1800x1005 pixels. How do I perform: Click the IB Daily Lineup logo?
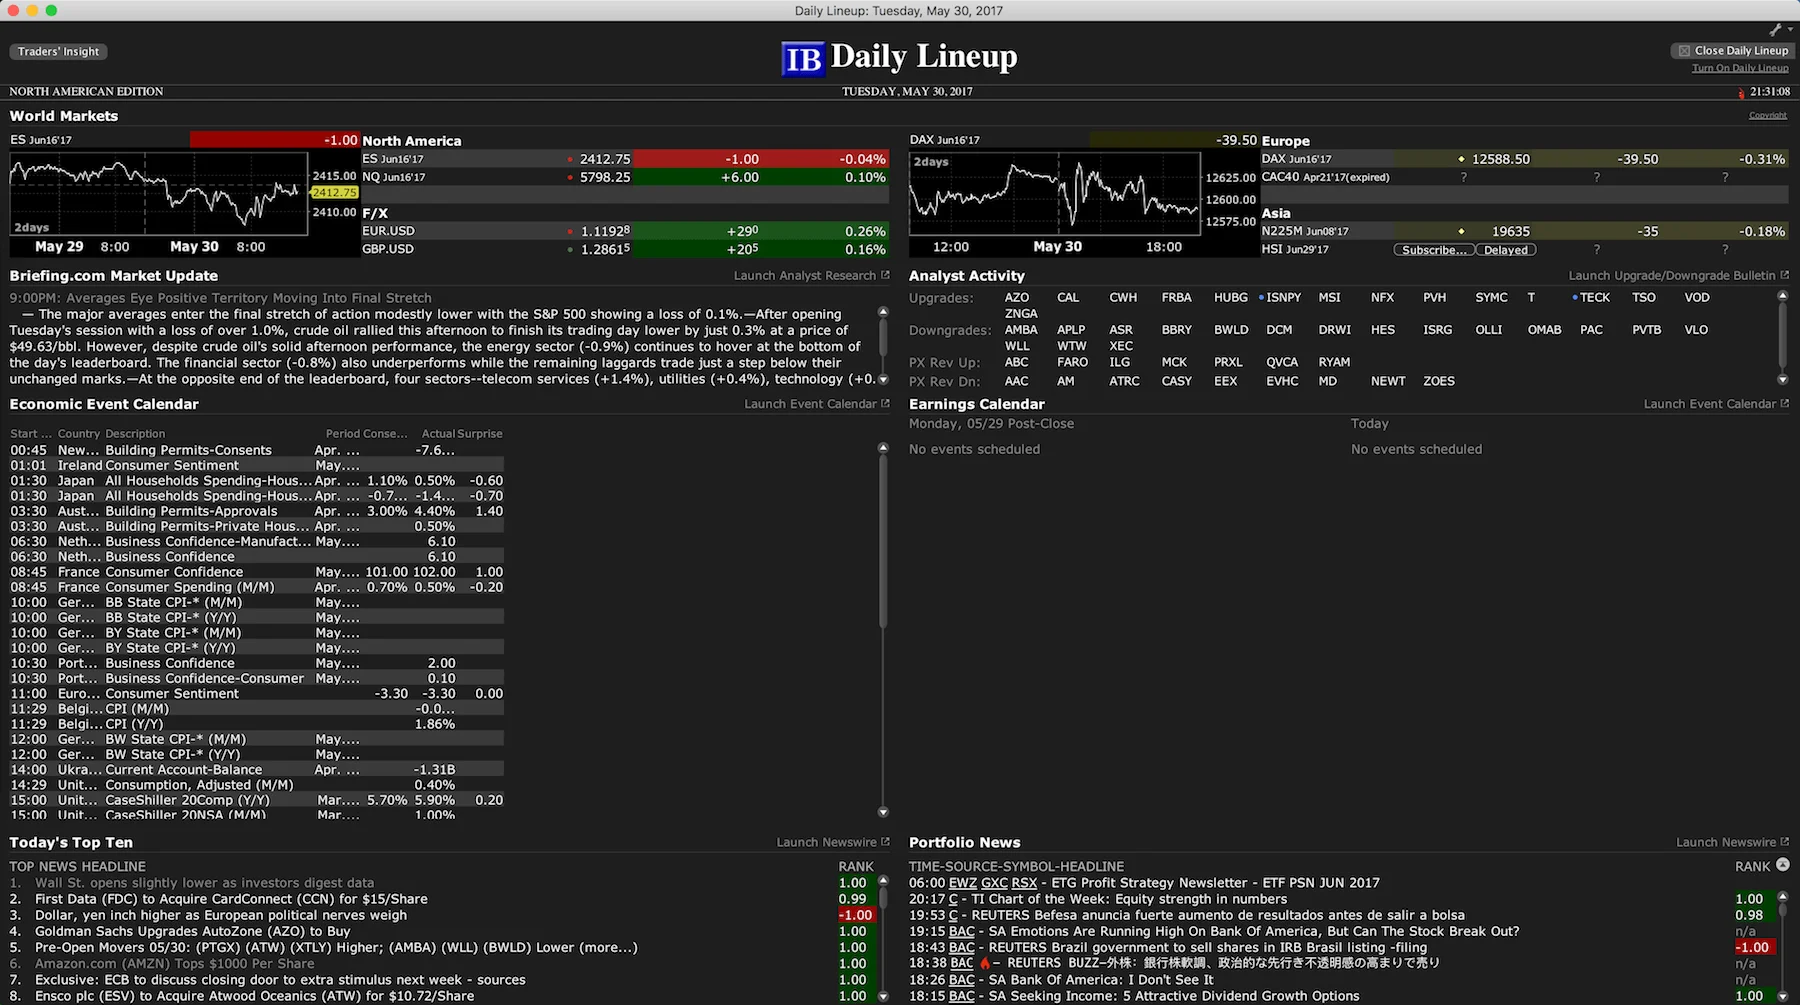tap(899, 57)
